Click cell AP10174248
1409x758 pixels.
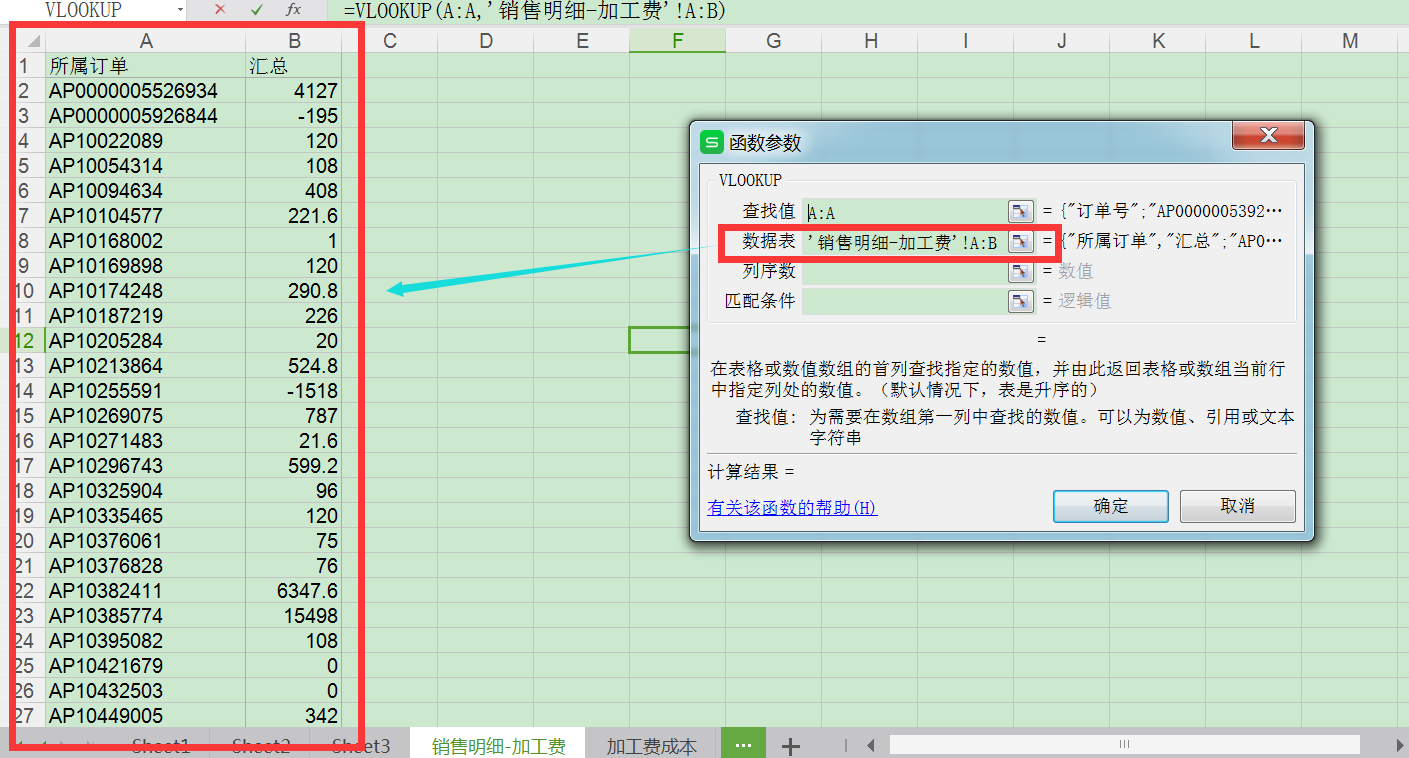tap(146, 291)
